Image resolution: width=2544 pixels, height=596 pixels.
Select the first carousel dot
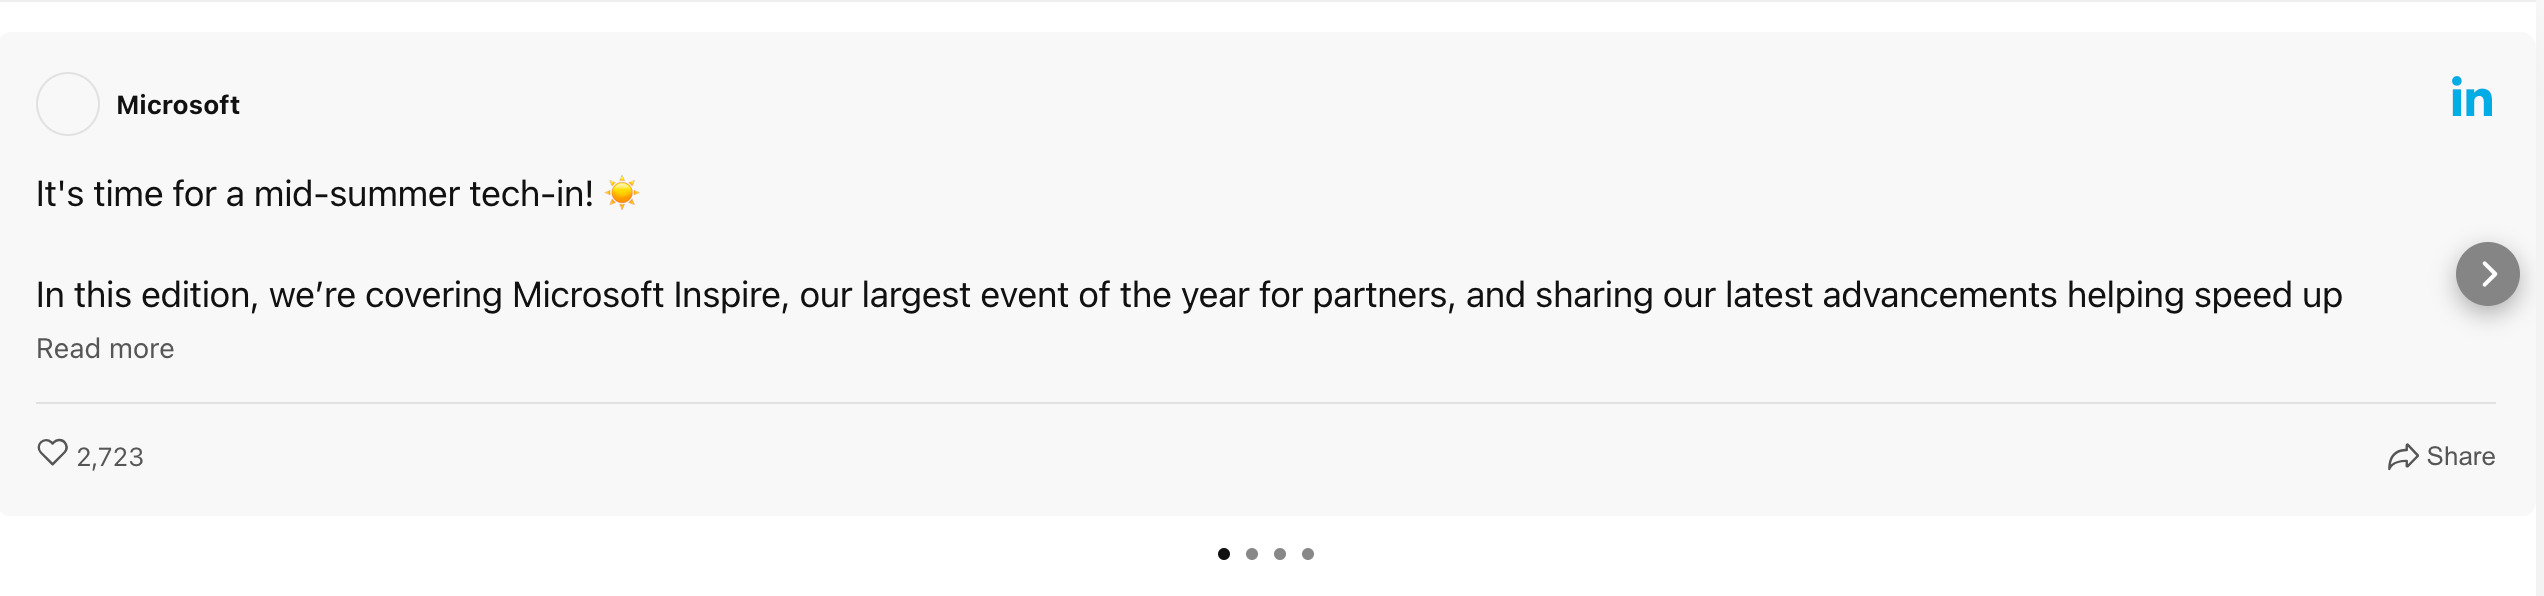pyautogui.click(x=1225, y=553)
